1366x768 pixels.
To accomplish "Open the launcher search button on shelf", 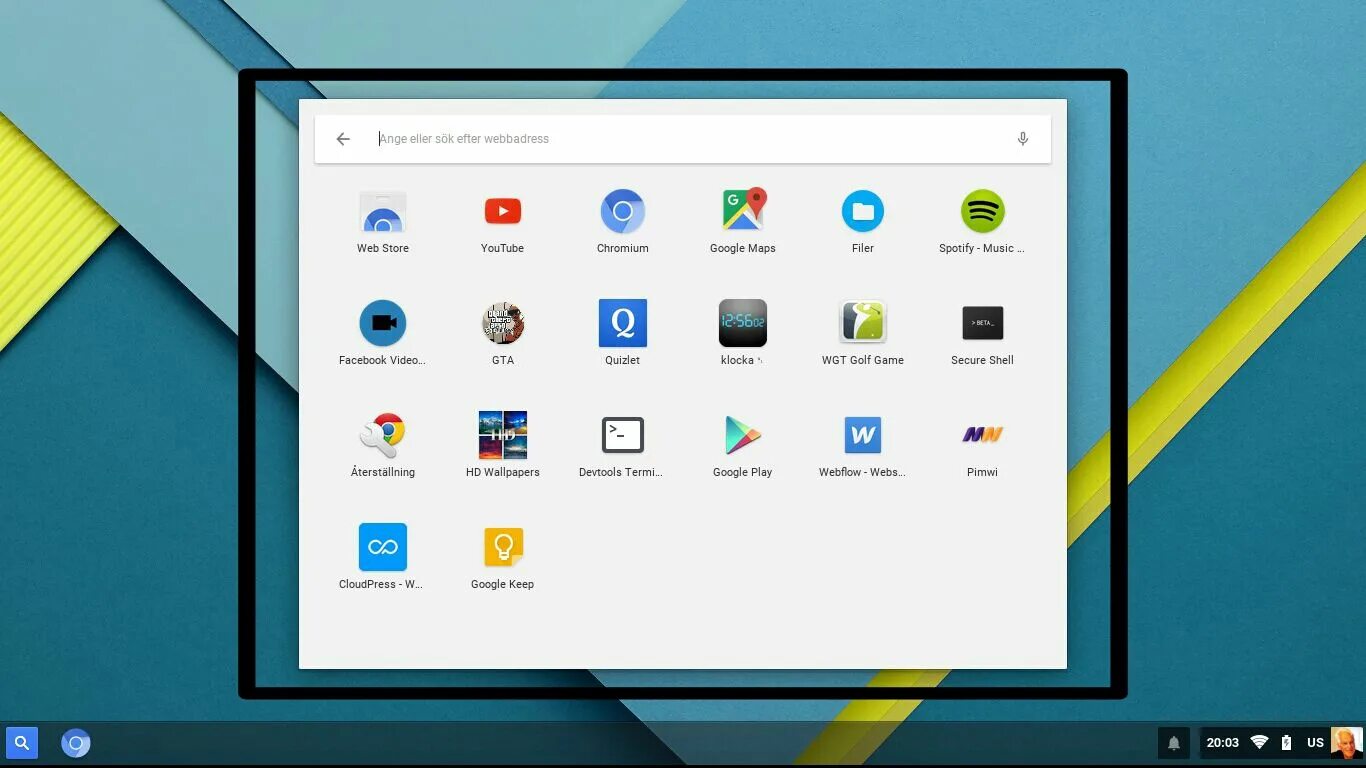I will point(22,743).
